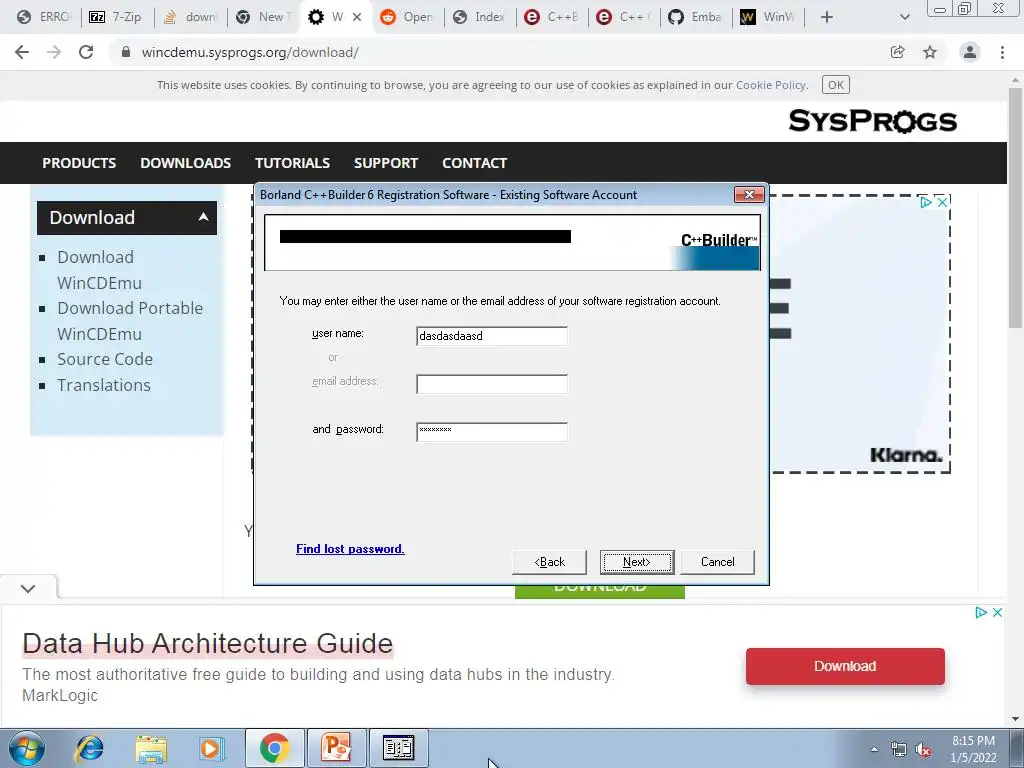Open Windows Explorer folder in taskbar

tap(151, 748)
